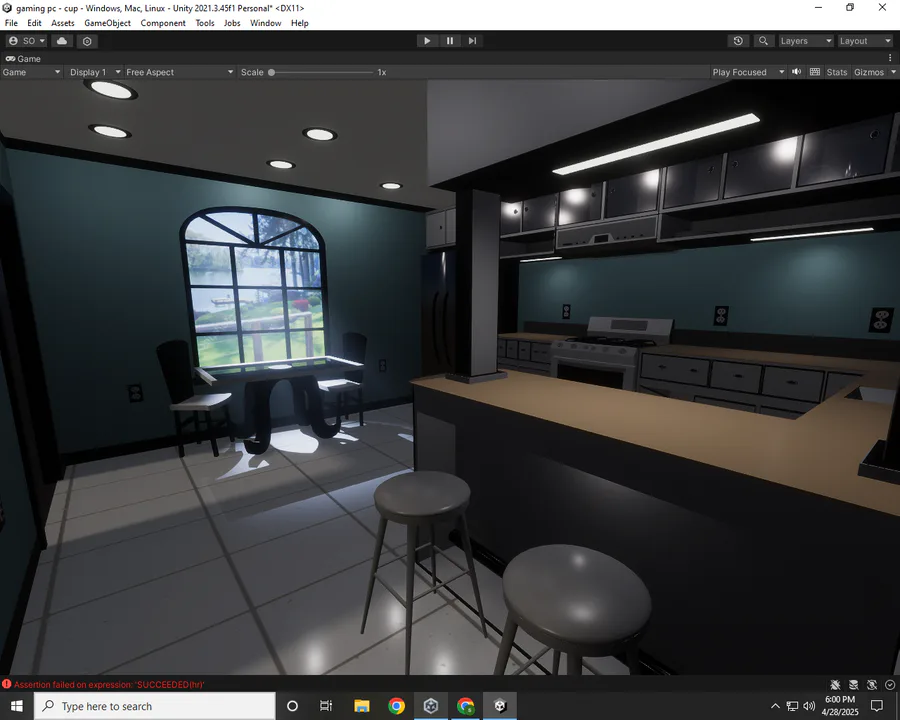Open the Layout dropdown

(x=866, y=41)
